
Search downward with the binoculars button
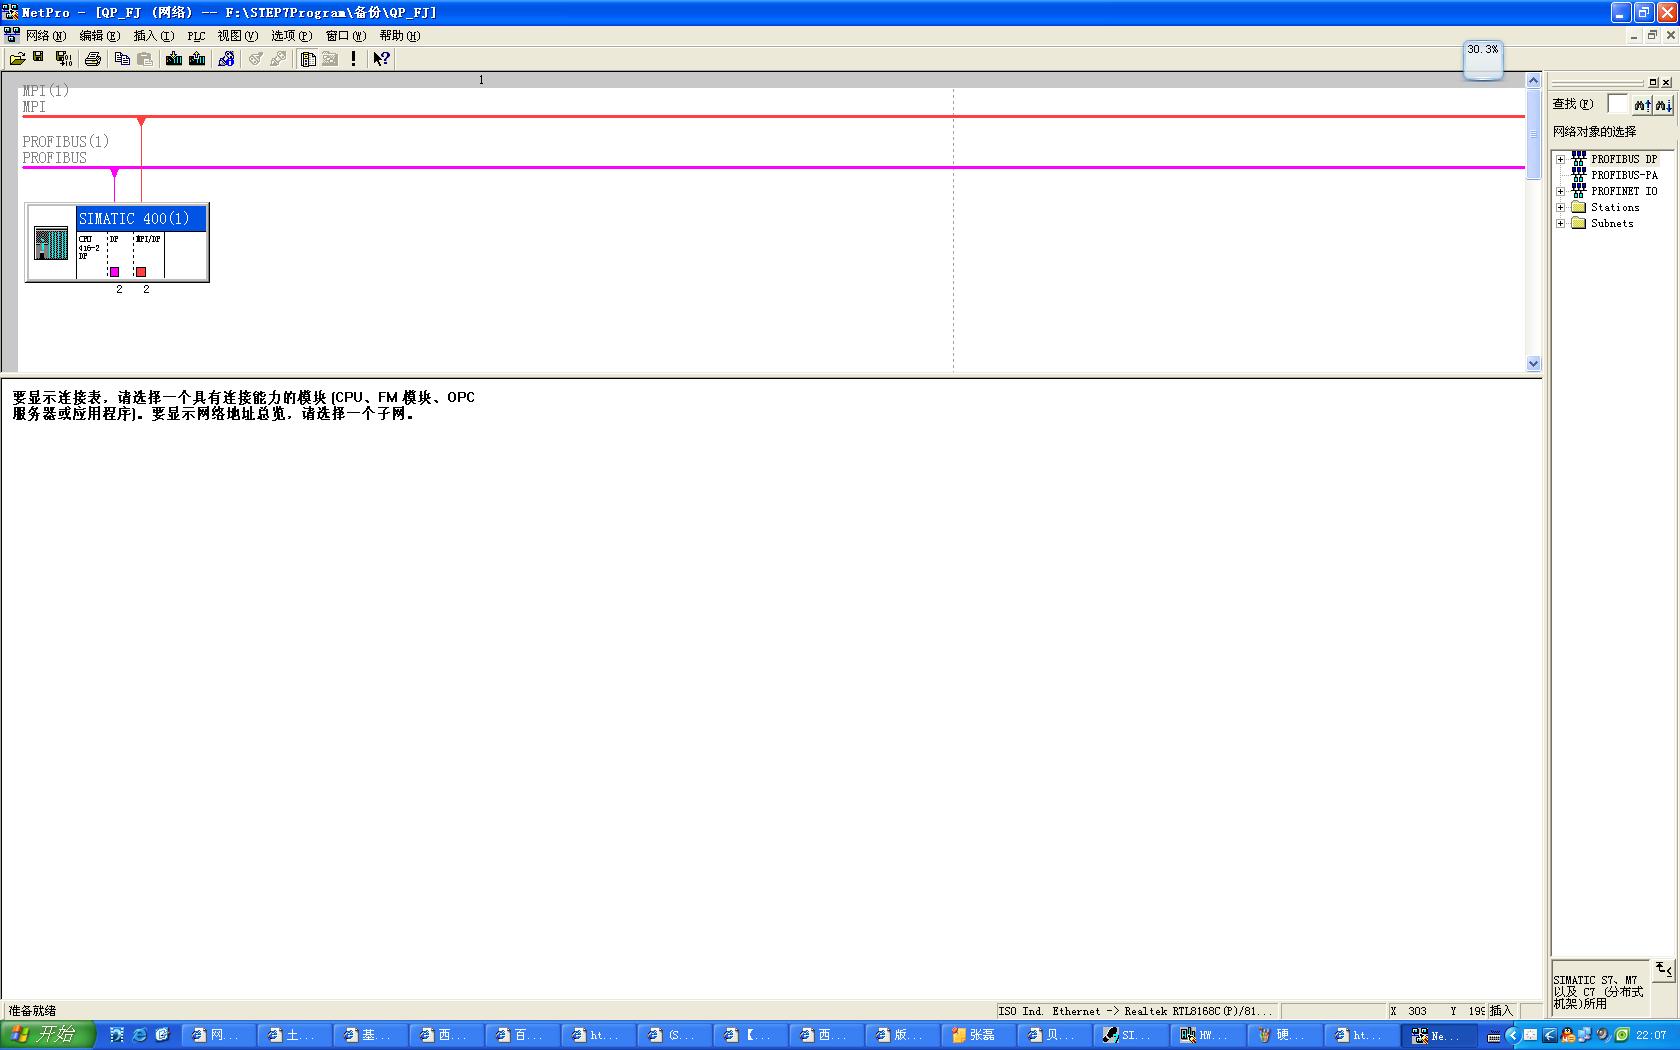[x=1663, y=104]
